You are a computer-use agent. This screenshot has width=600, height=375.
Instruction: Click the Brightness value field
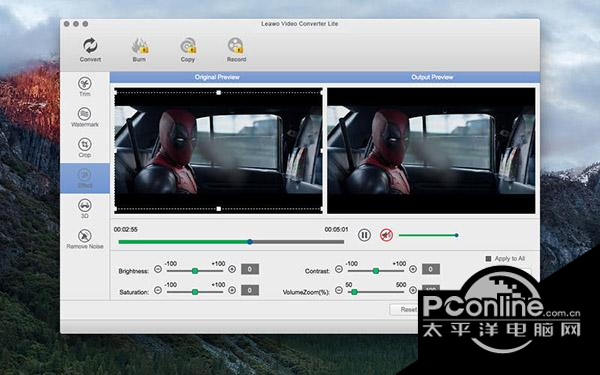click(250, 269)
